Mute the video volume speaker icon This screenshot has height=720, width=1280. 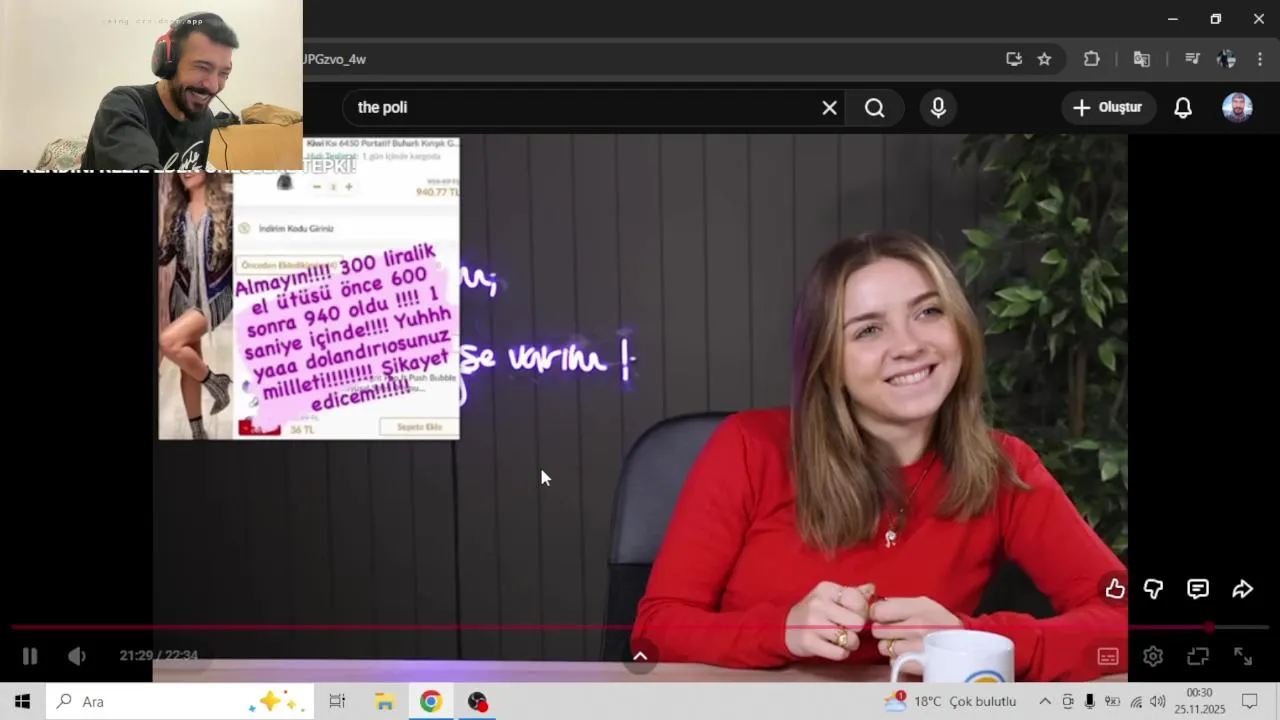[x=77, y=656]
